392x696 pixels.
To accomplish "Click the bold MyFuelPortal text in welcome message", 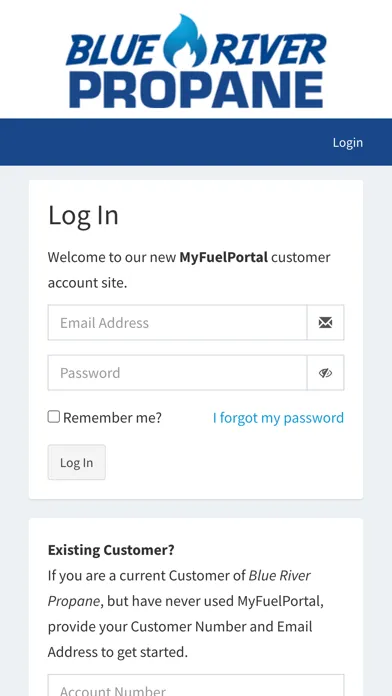I will click(x=223, y=257).
